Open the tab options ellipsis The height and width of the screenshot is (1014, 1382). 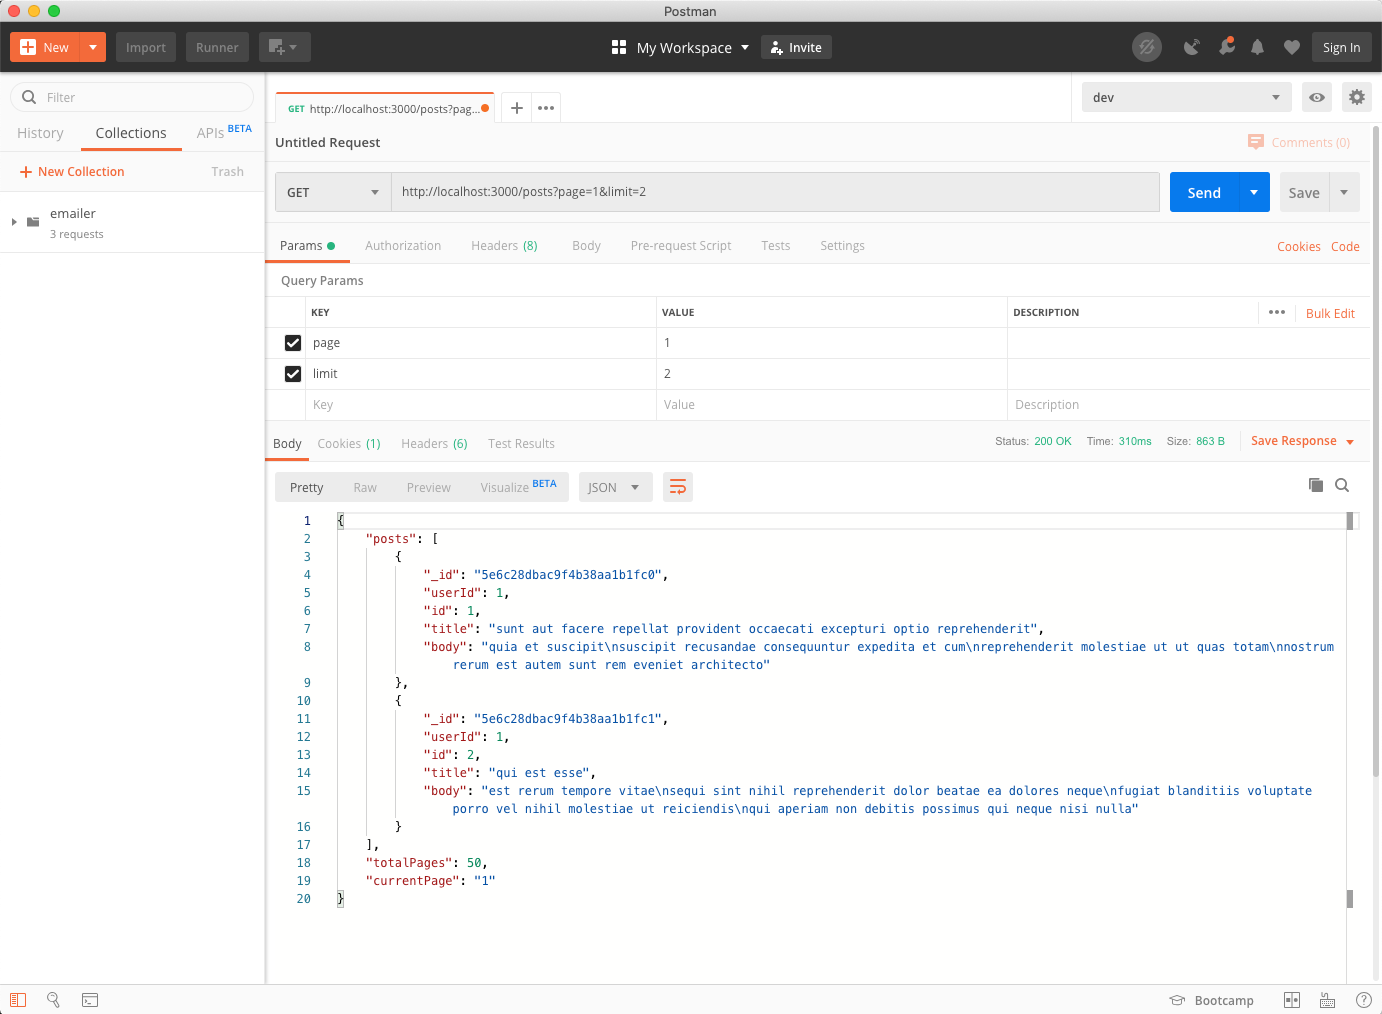(546, 108)
